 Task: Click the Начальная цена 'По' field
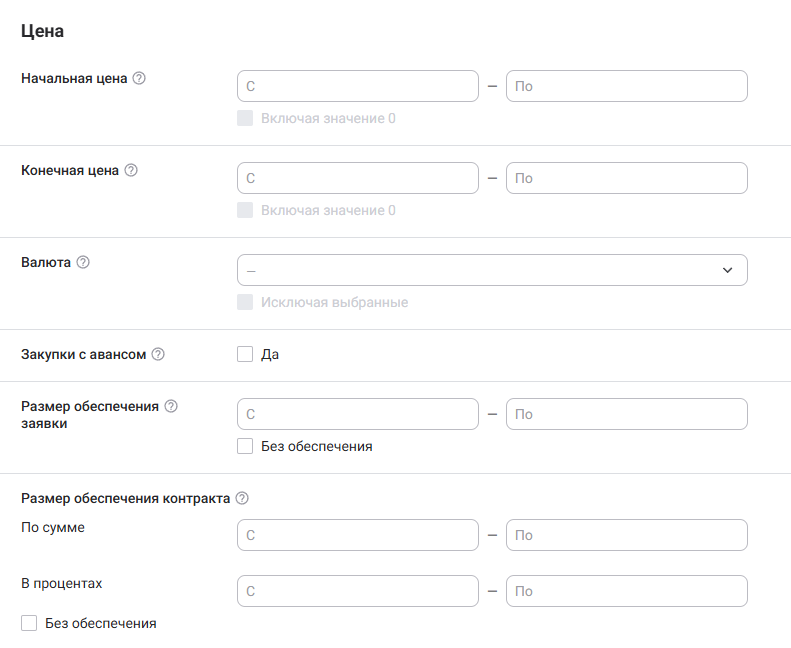[627, 86]
